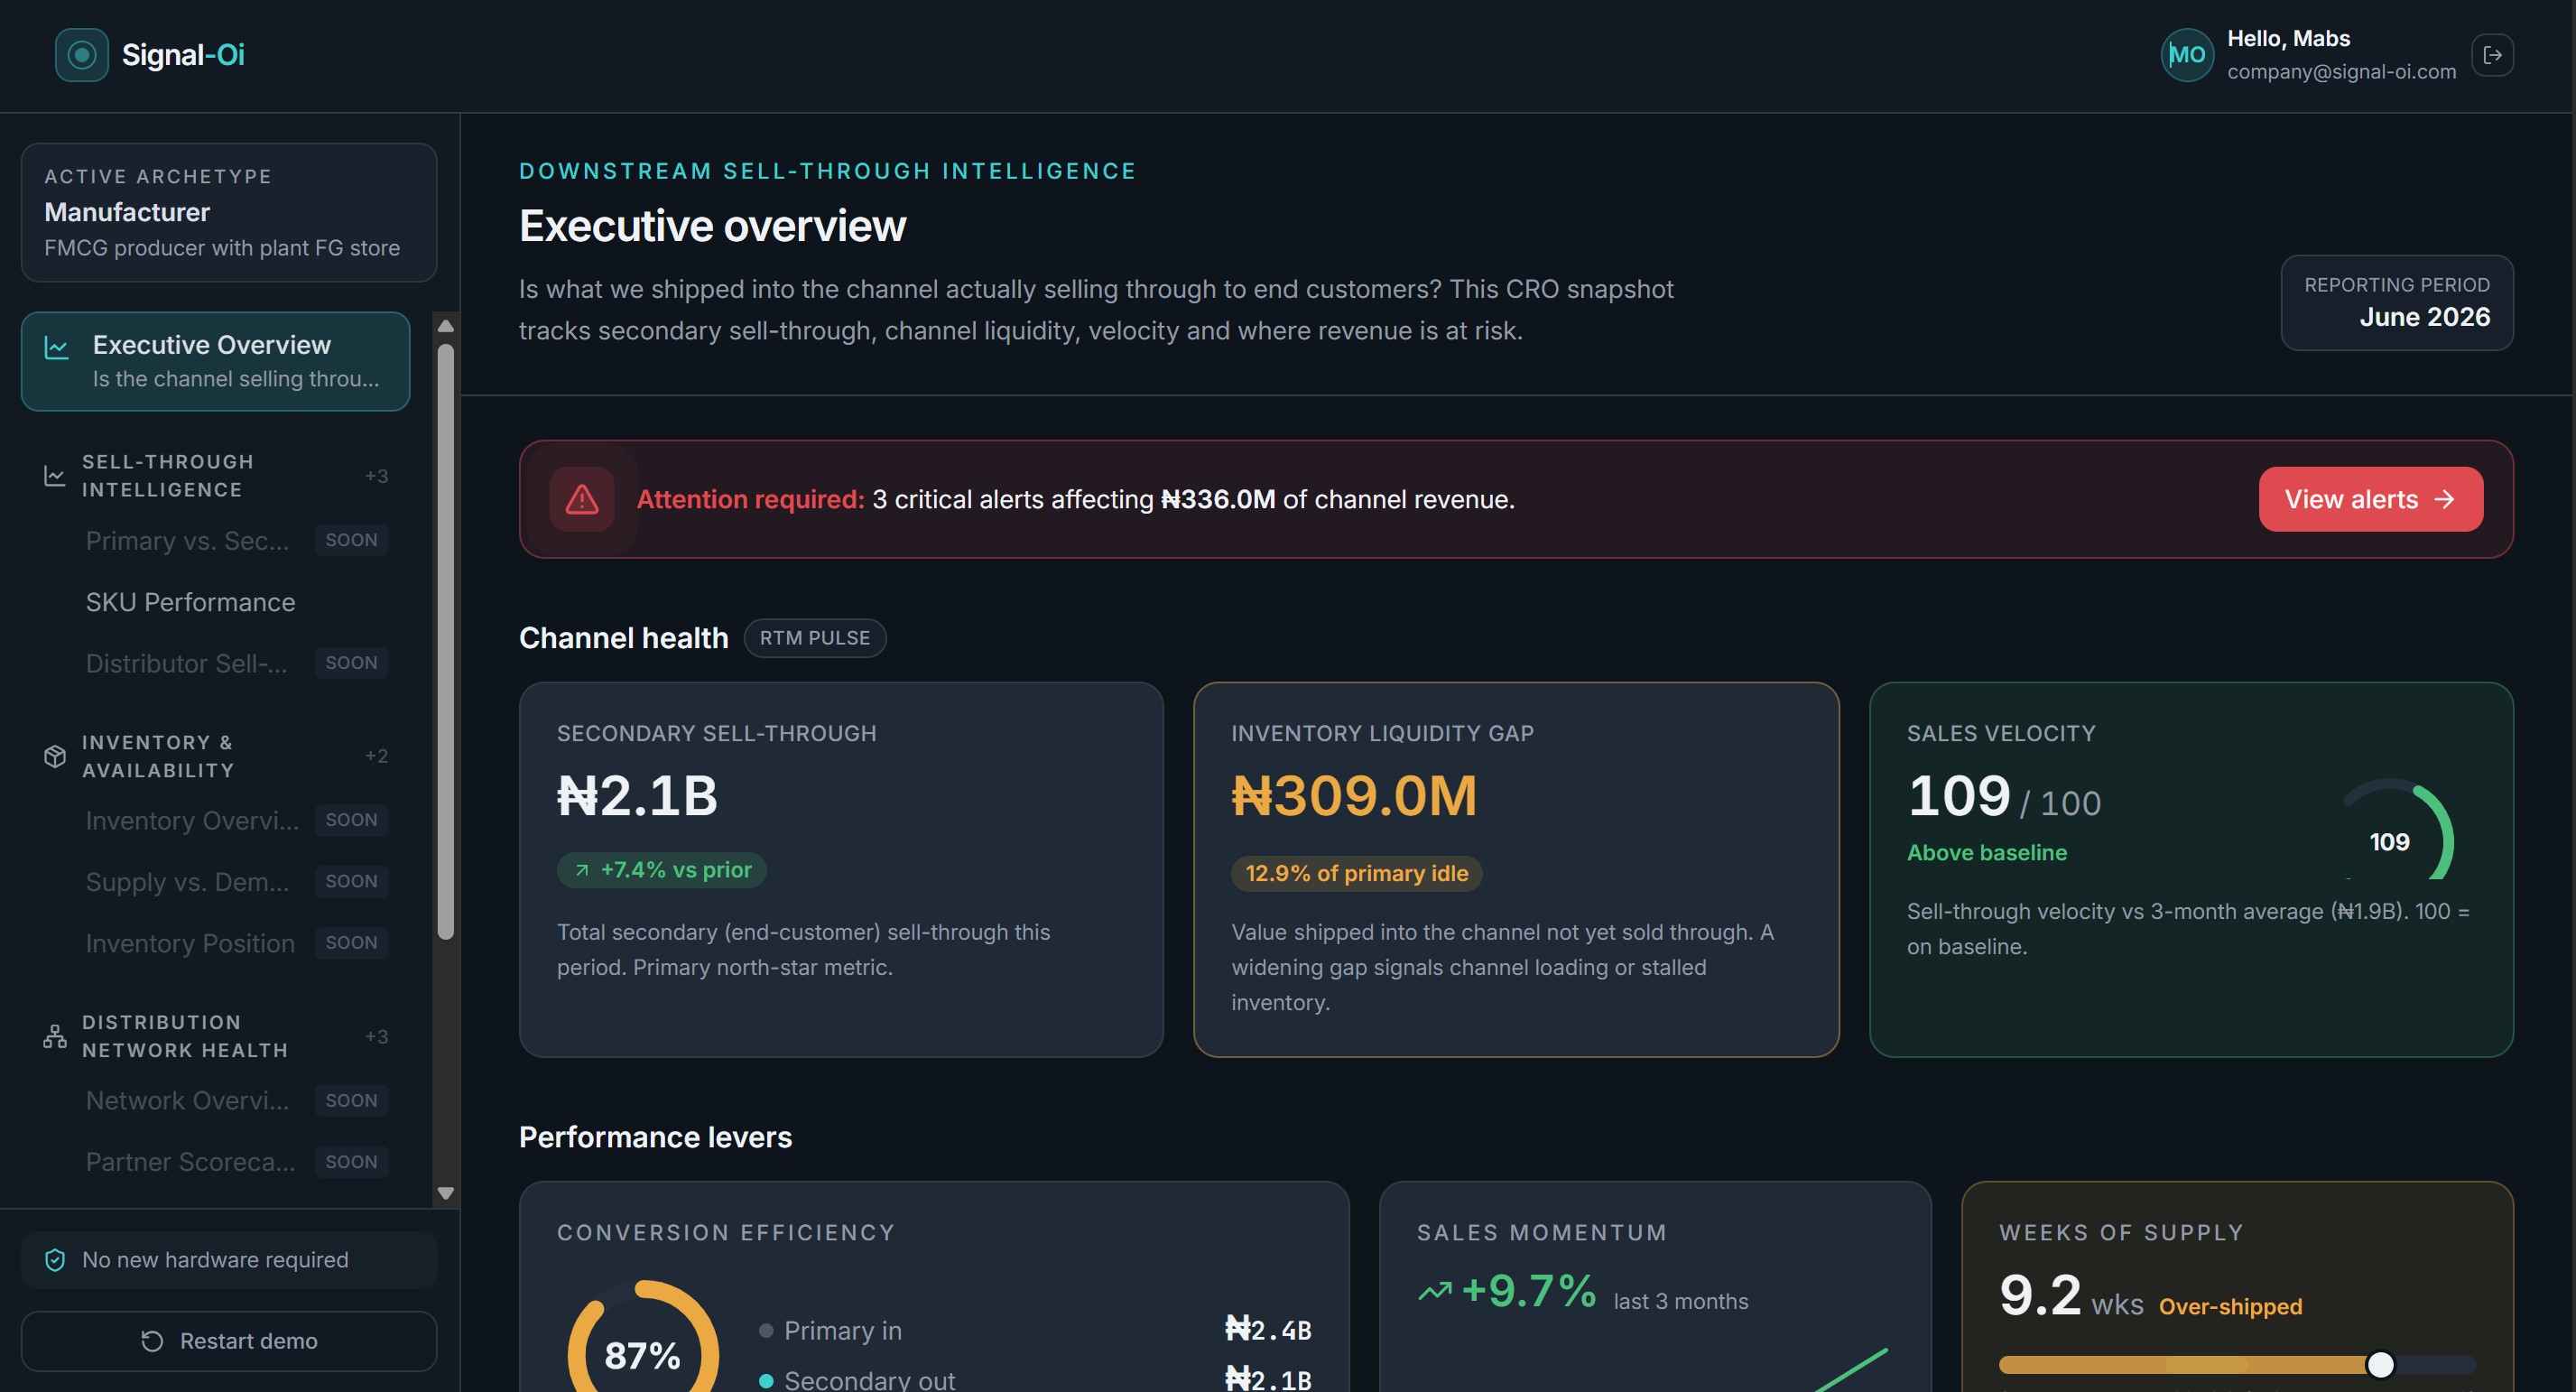The height and width of the screenshot is (1392, 2576).
Task: Click the Inventory & Availability box icon
Action: [55, 756]
